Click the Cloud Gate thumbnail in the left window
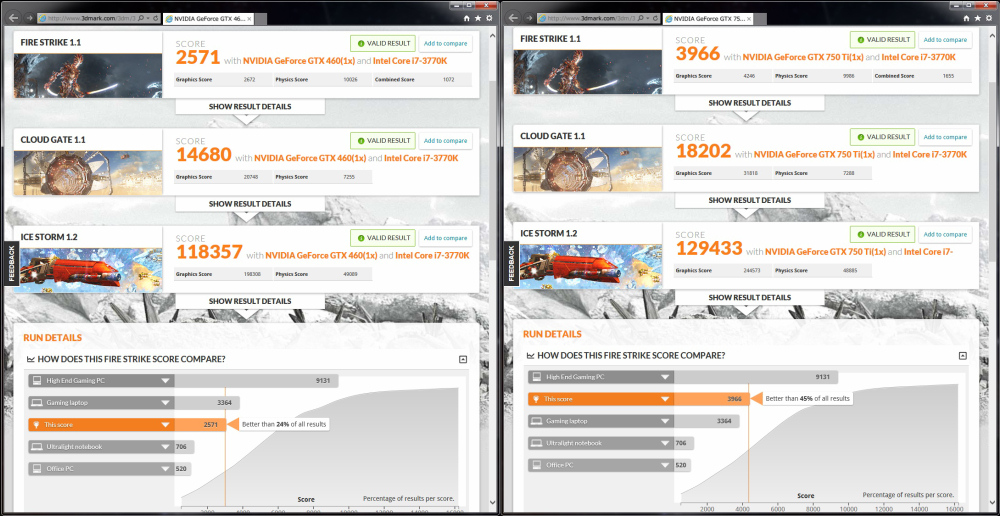1000x516 pixels. point(88,173)
